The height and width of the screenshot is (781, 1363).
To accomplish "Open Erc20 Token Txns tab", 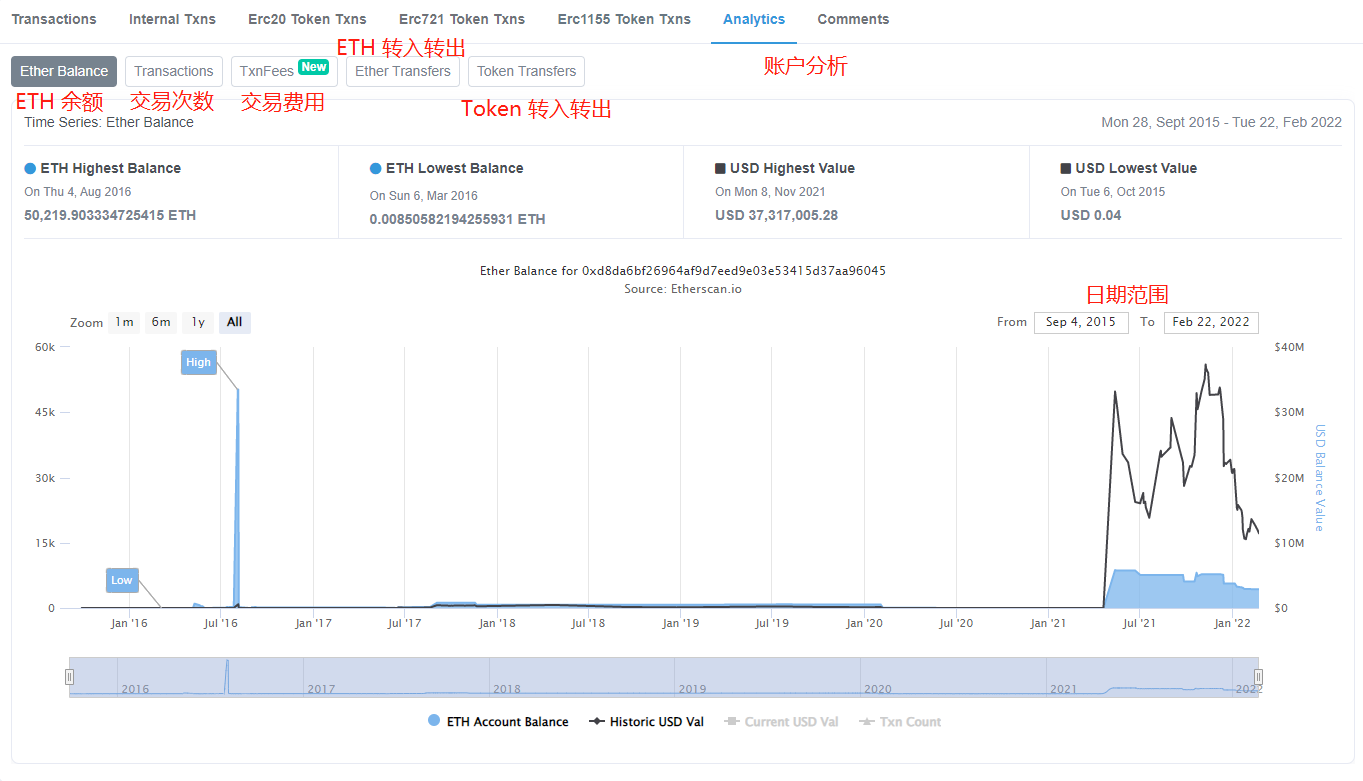I will (x=307, y=19).
